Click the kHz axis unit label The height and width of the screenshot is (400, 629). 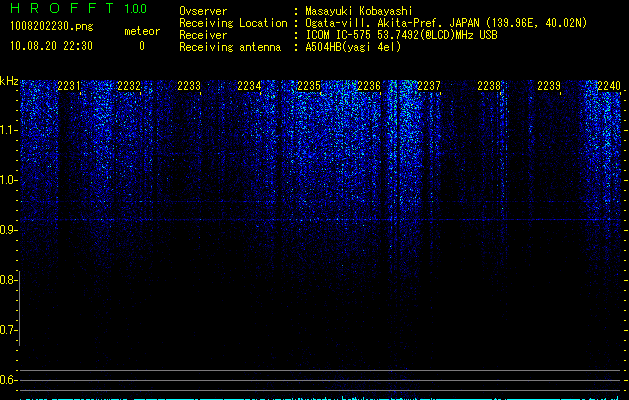pos(9,81)
